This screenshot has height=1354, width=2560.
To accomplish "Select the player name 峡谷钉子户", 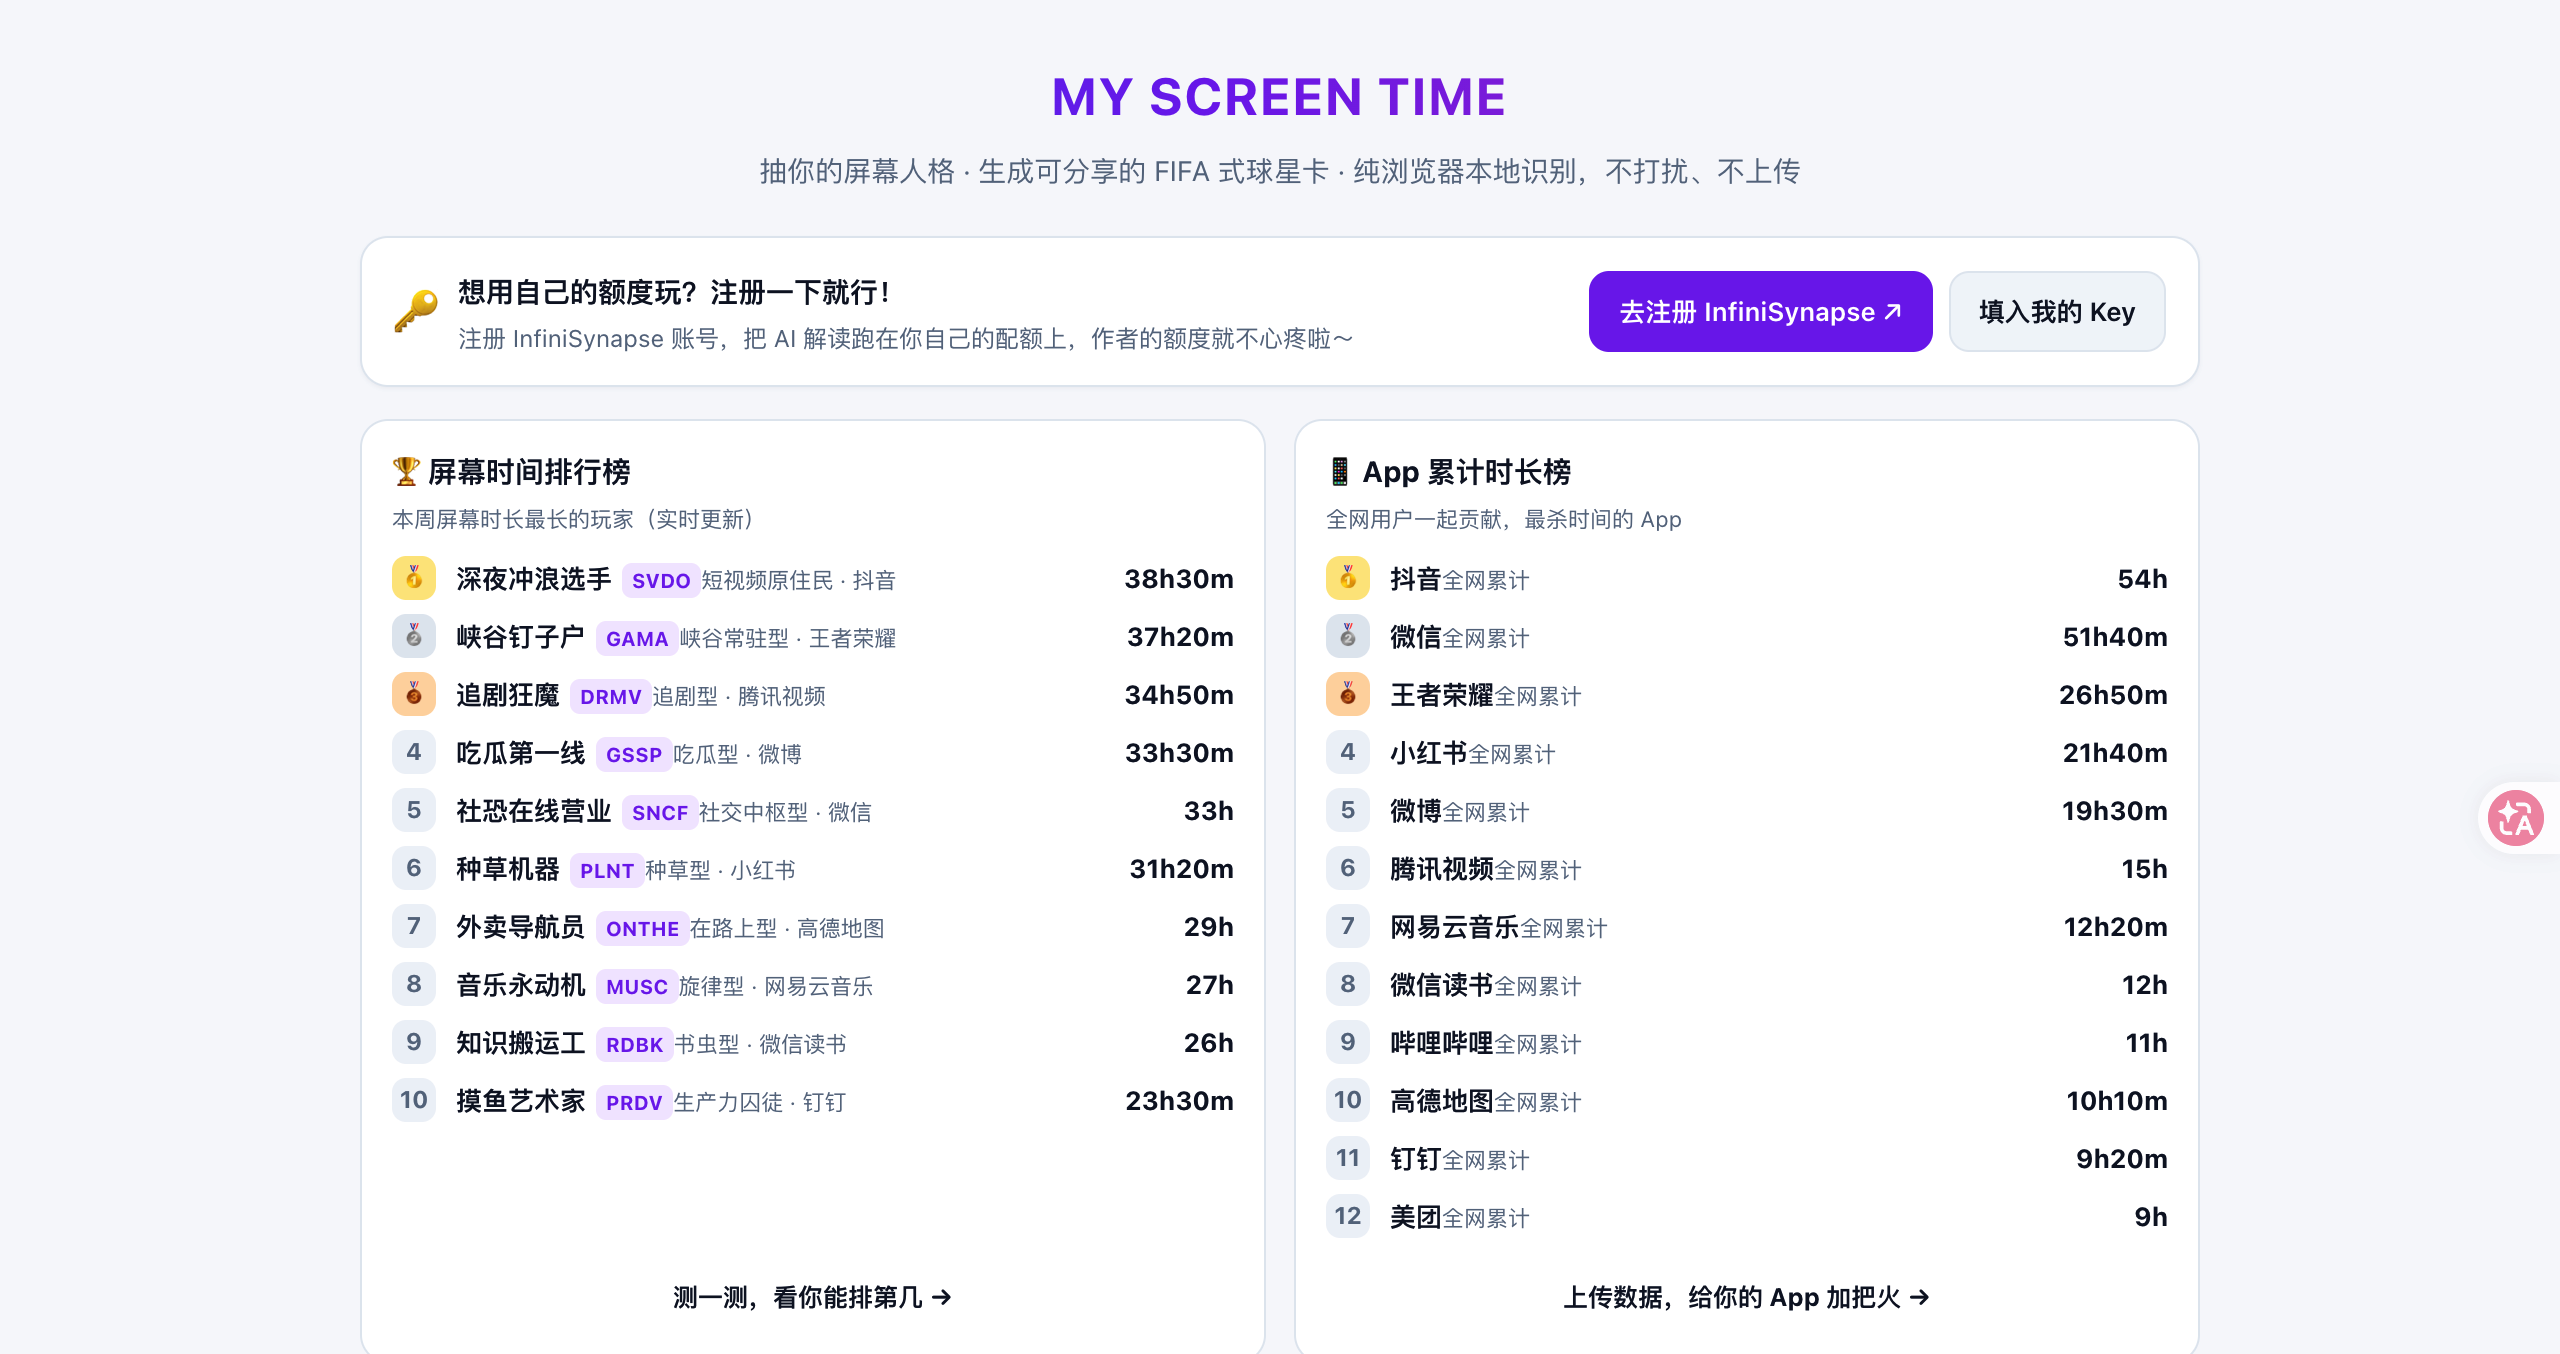I will [521, 637].
